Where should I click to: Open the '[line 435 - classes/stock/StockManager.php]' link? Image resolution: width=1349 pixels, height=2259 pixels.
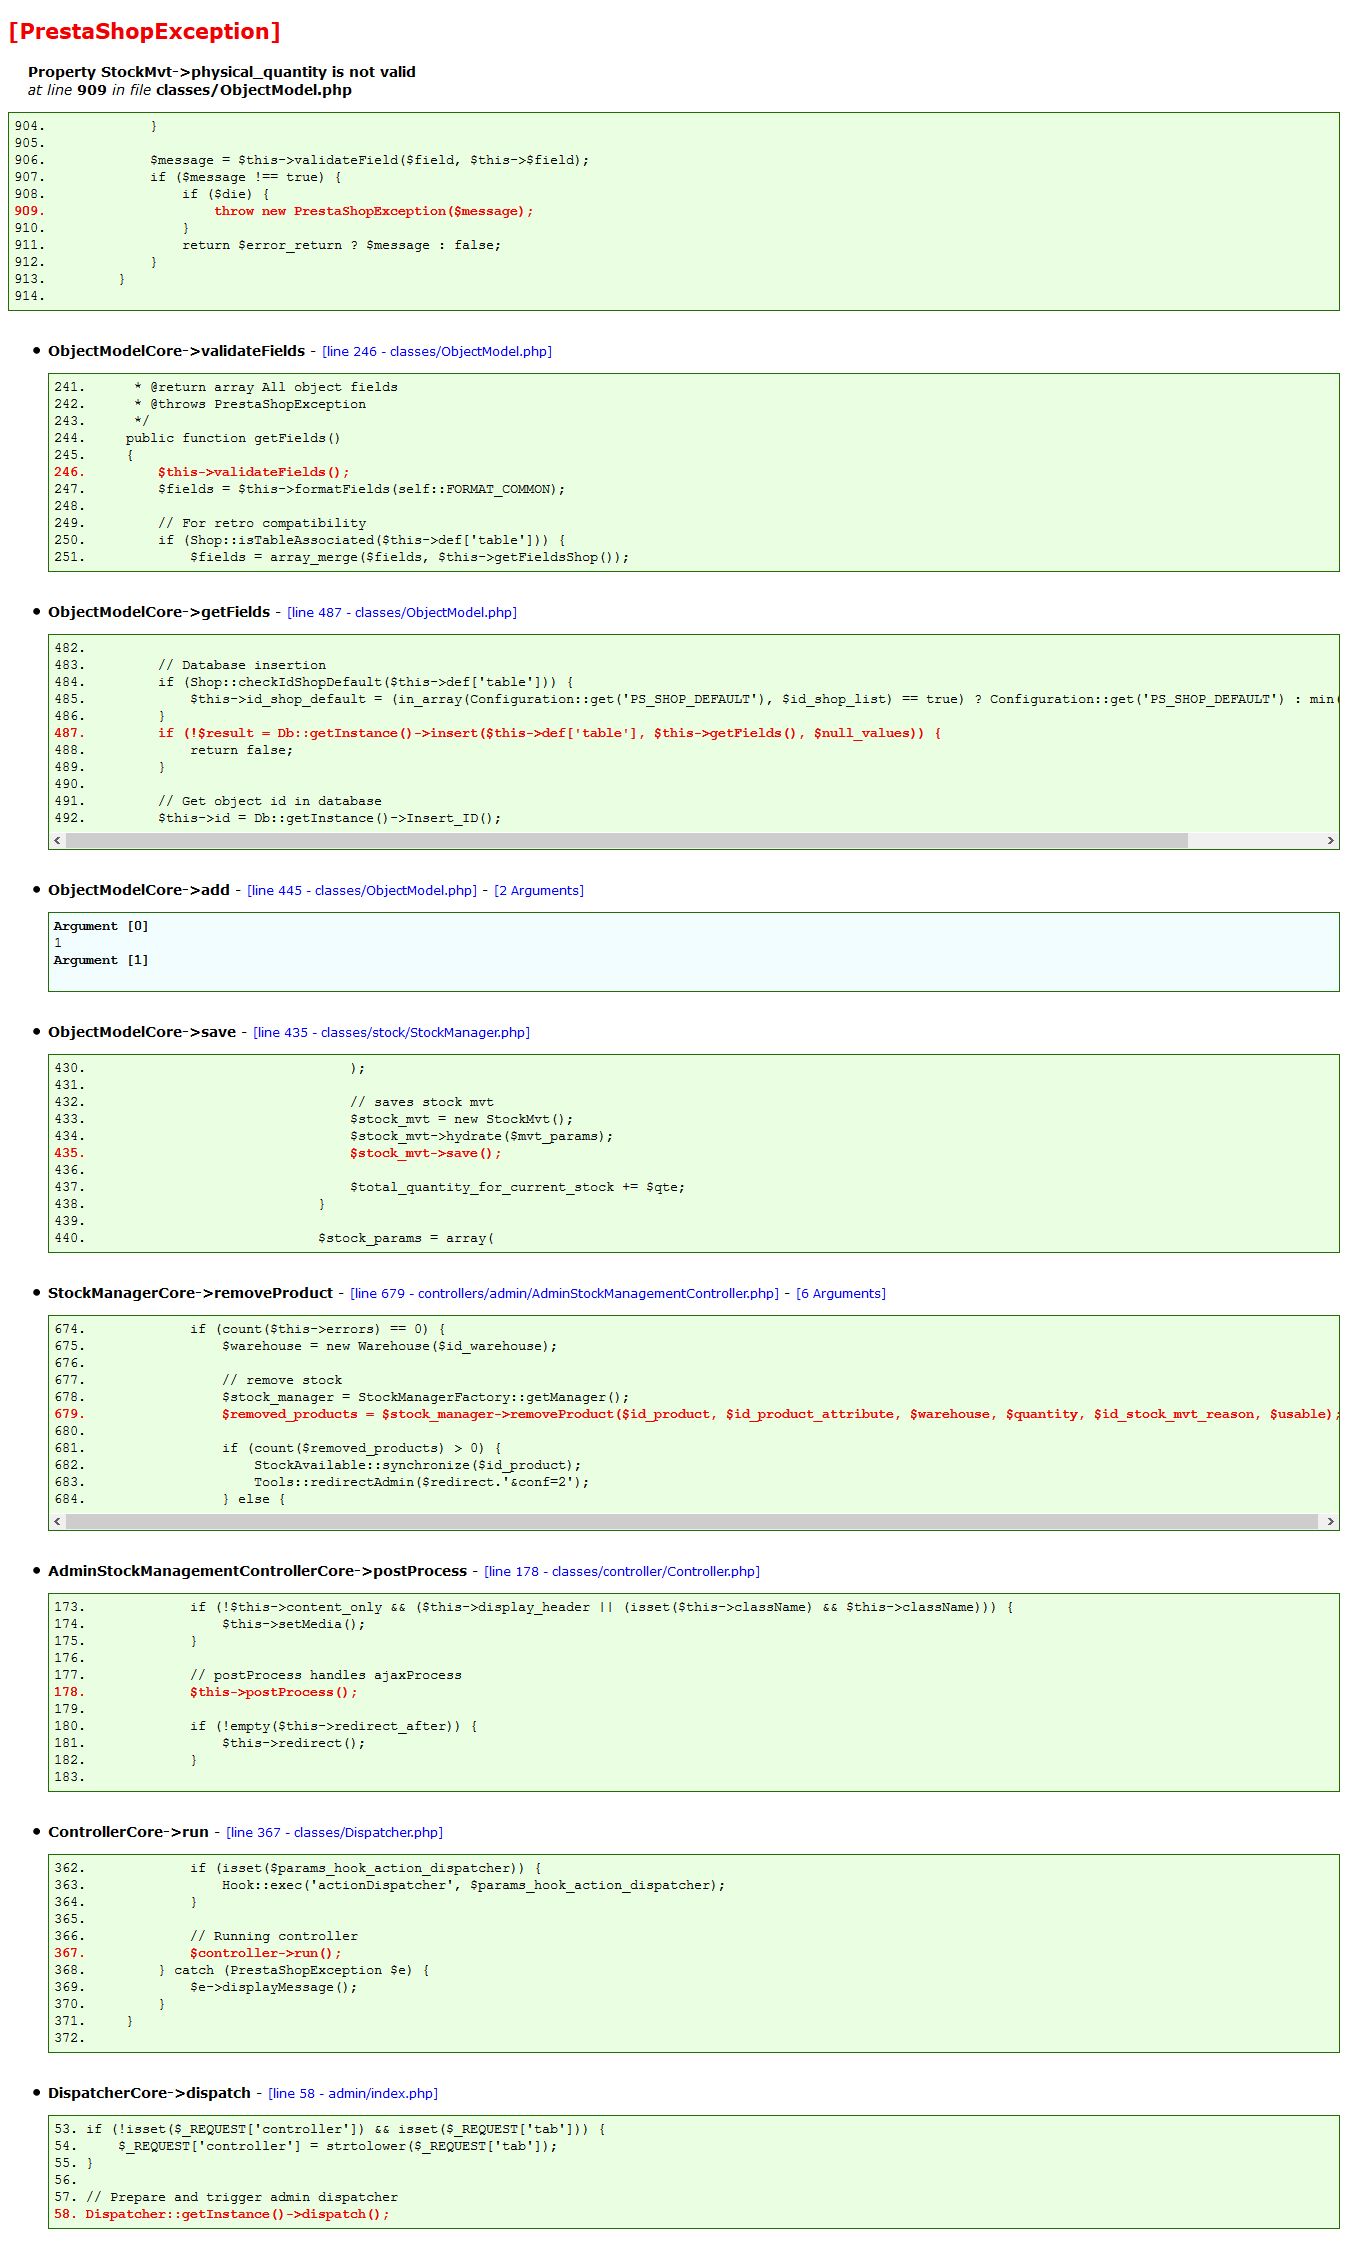point(392,1033)
